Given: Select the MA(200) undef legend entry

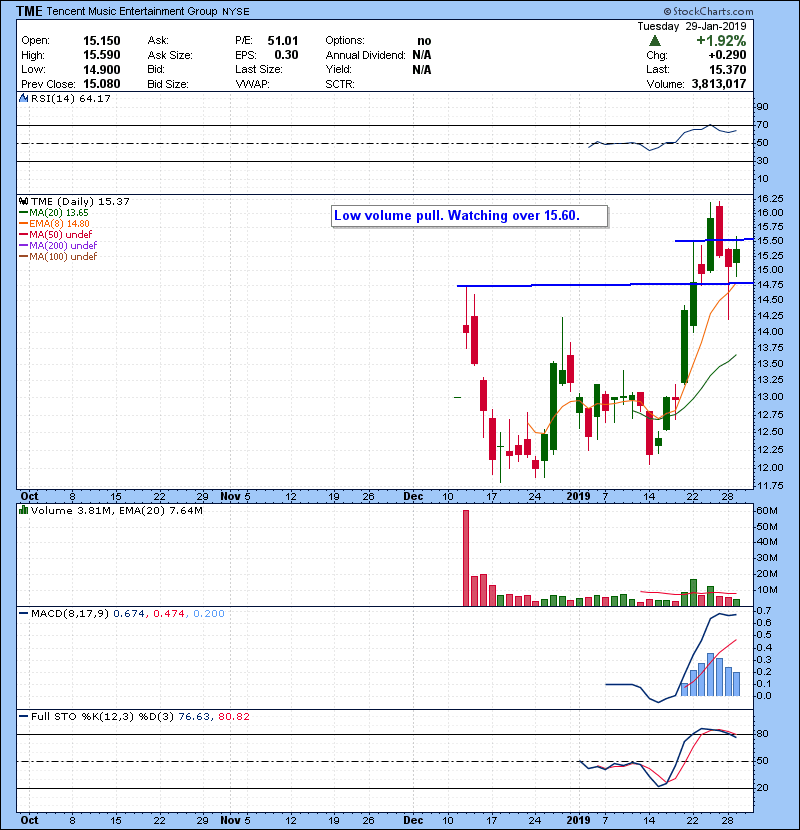Looking at the screenshot, I should click(58, 245).
